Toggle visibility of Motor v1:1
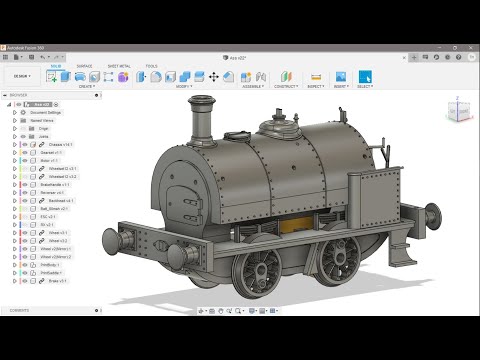This screenshot has width=480, height=360. (x=25, y=161)
